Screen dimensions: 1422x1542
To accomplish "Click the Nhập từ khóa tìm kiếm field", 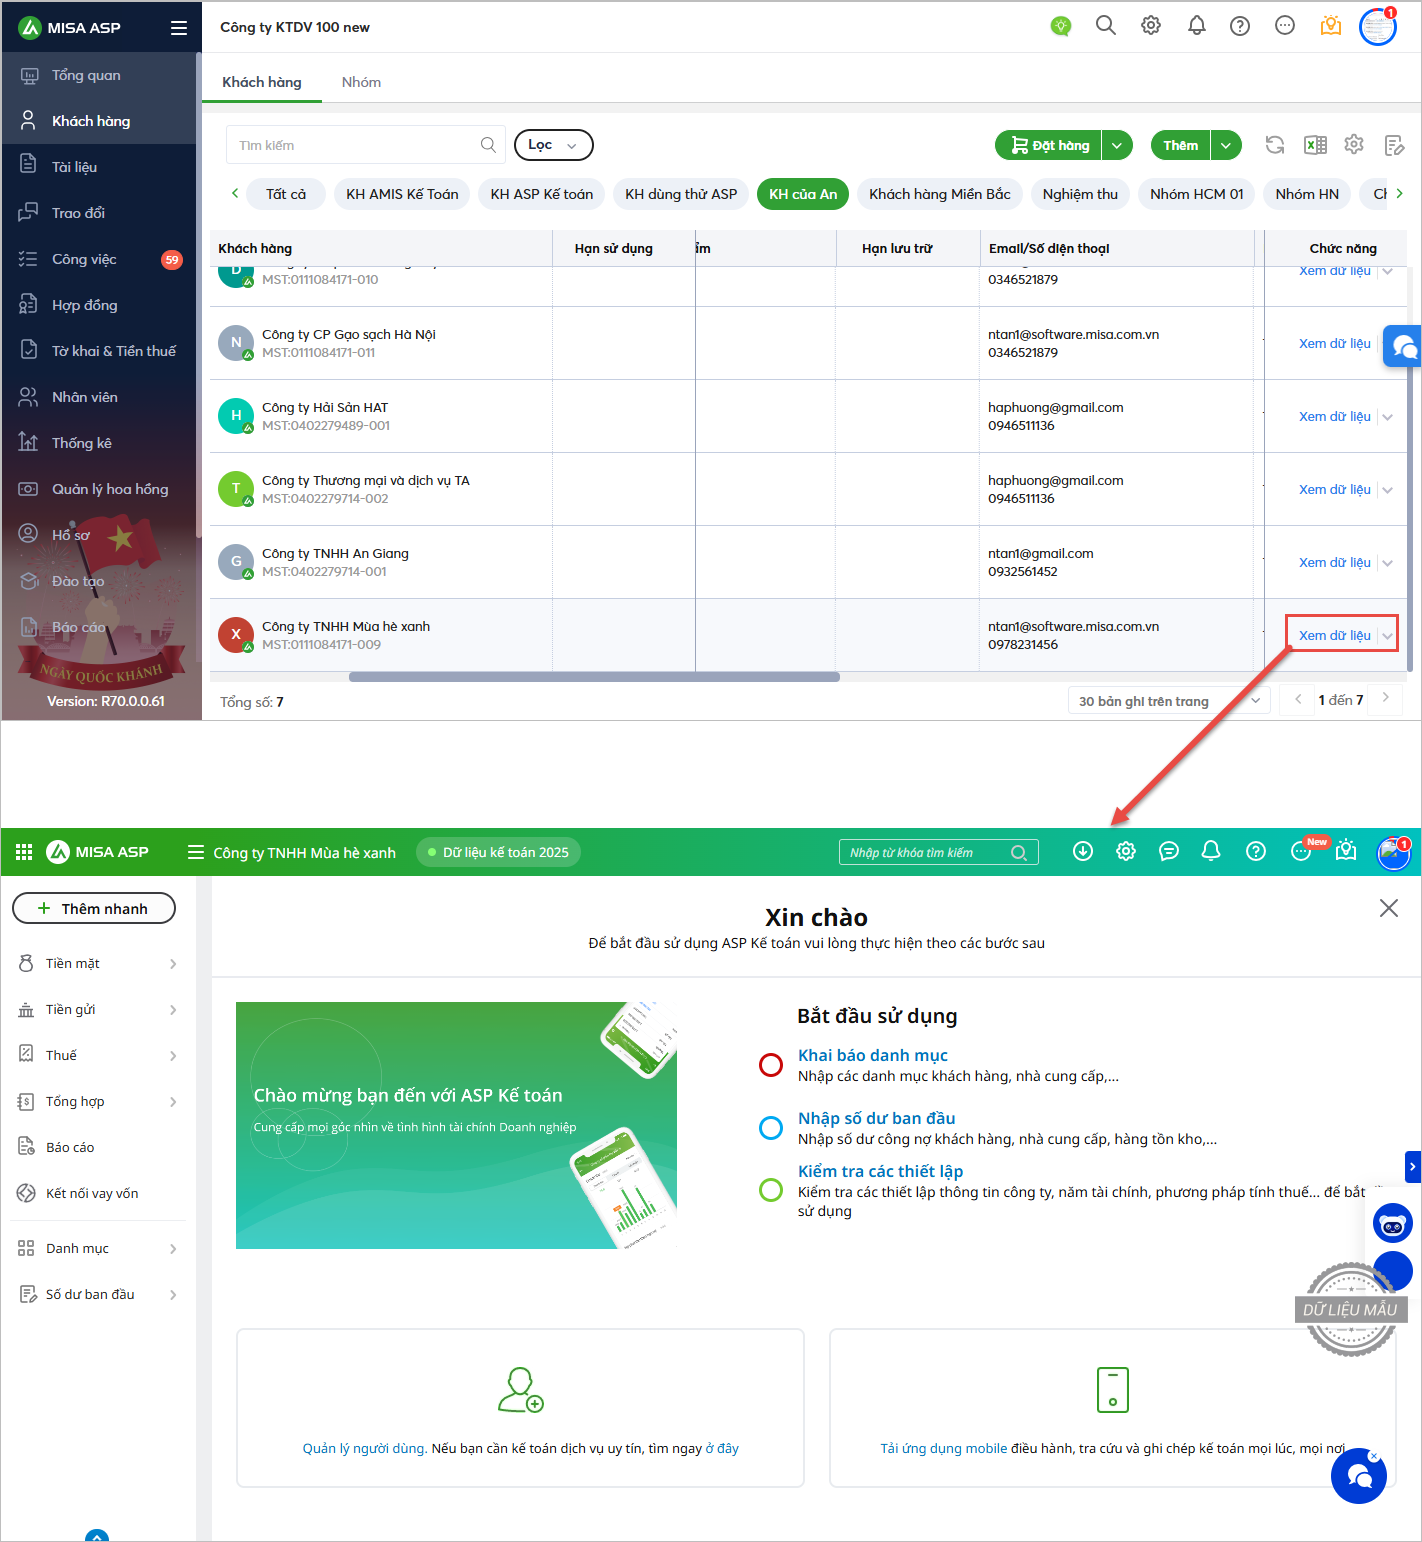I will click(x=939, y=852).
